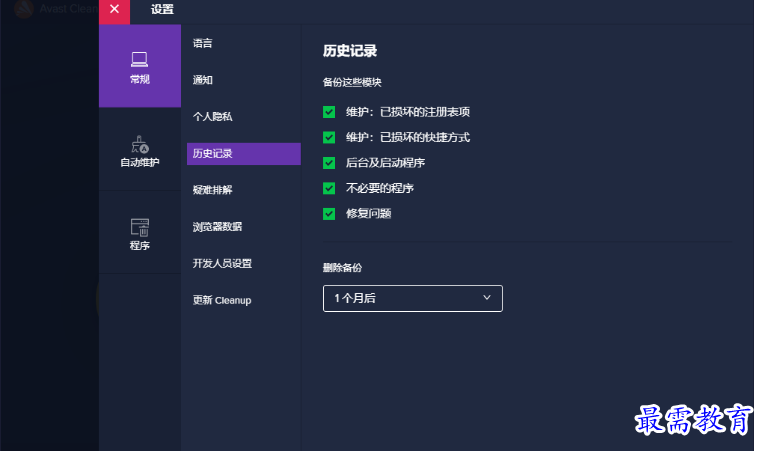Click the 维护: 已损坏的注册表项 label text
Screen dimensions: 759x451
click(x=408, y=112)
